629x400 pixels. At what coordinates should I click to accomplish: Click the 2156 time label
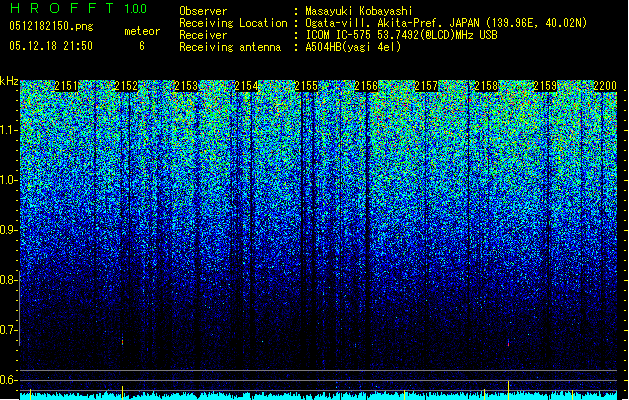(x=366, y=86)
